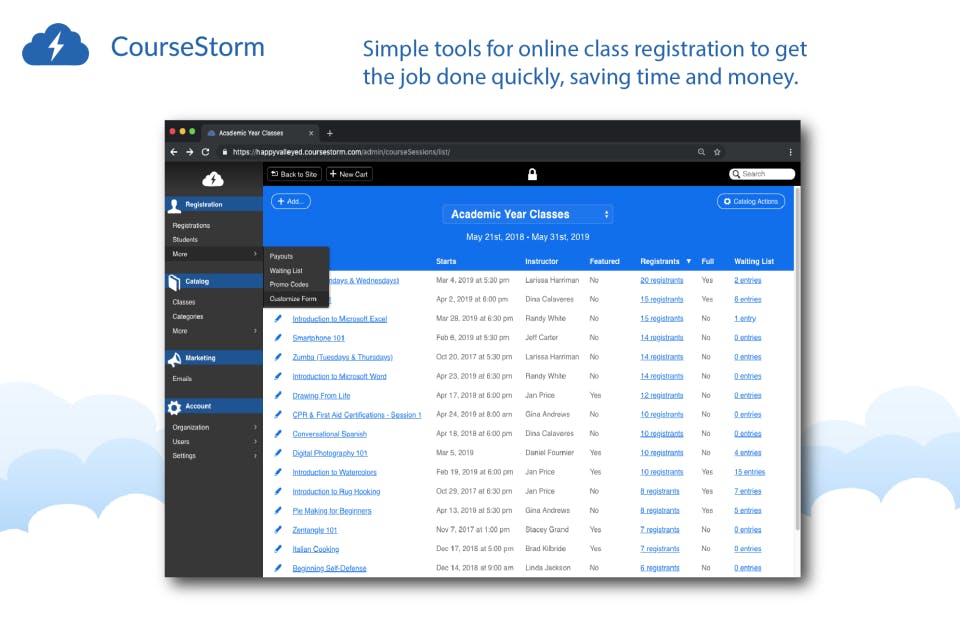Open the Smartphone 101 class link

(x=318, y=338)
